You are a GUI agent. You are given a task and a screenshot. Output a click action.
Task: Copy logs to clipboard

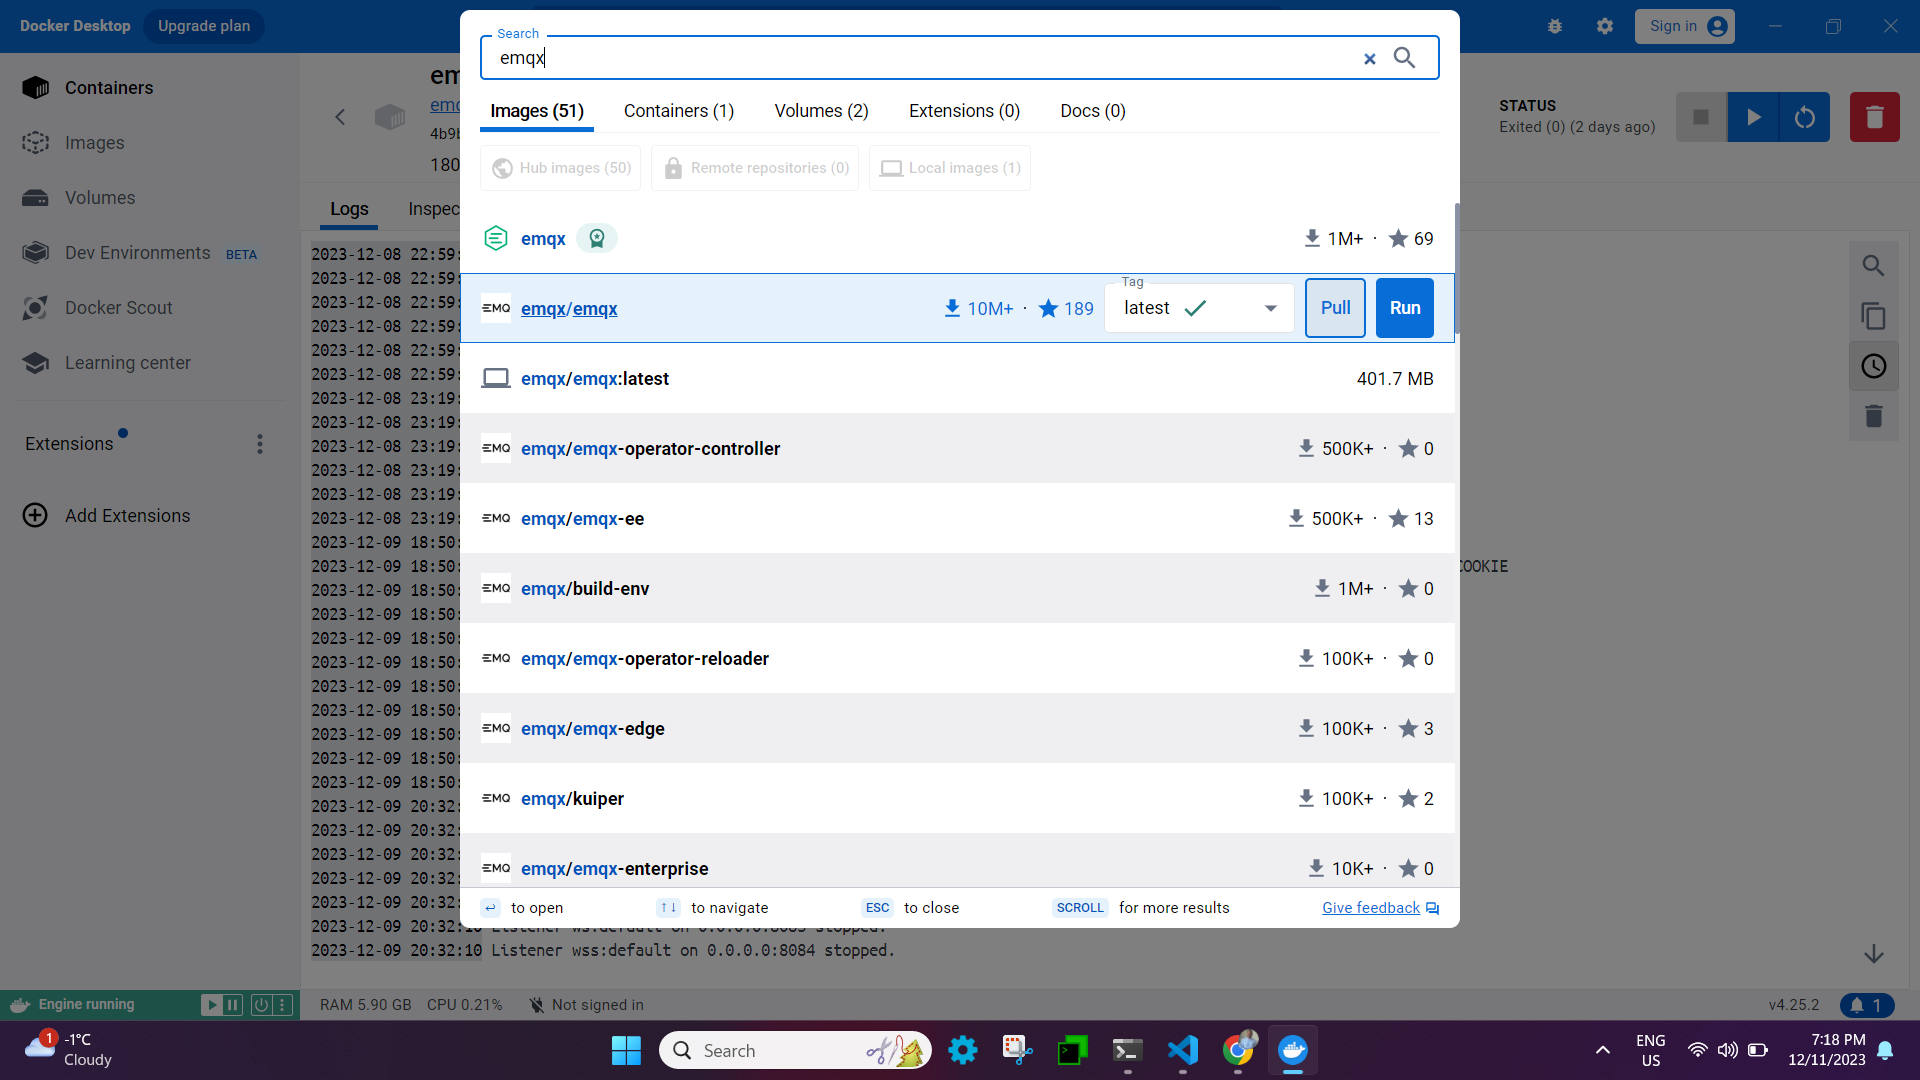point(1873,316)
